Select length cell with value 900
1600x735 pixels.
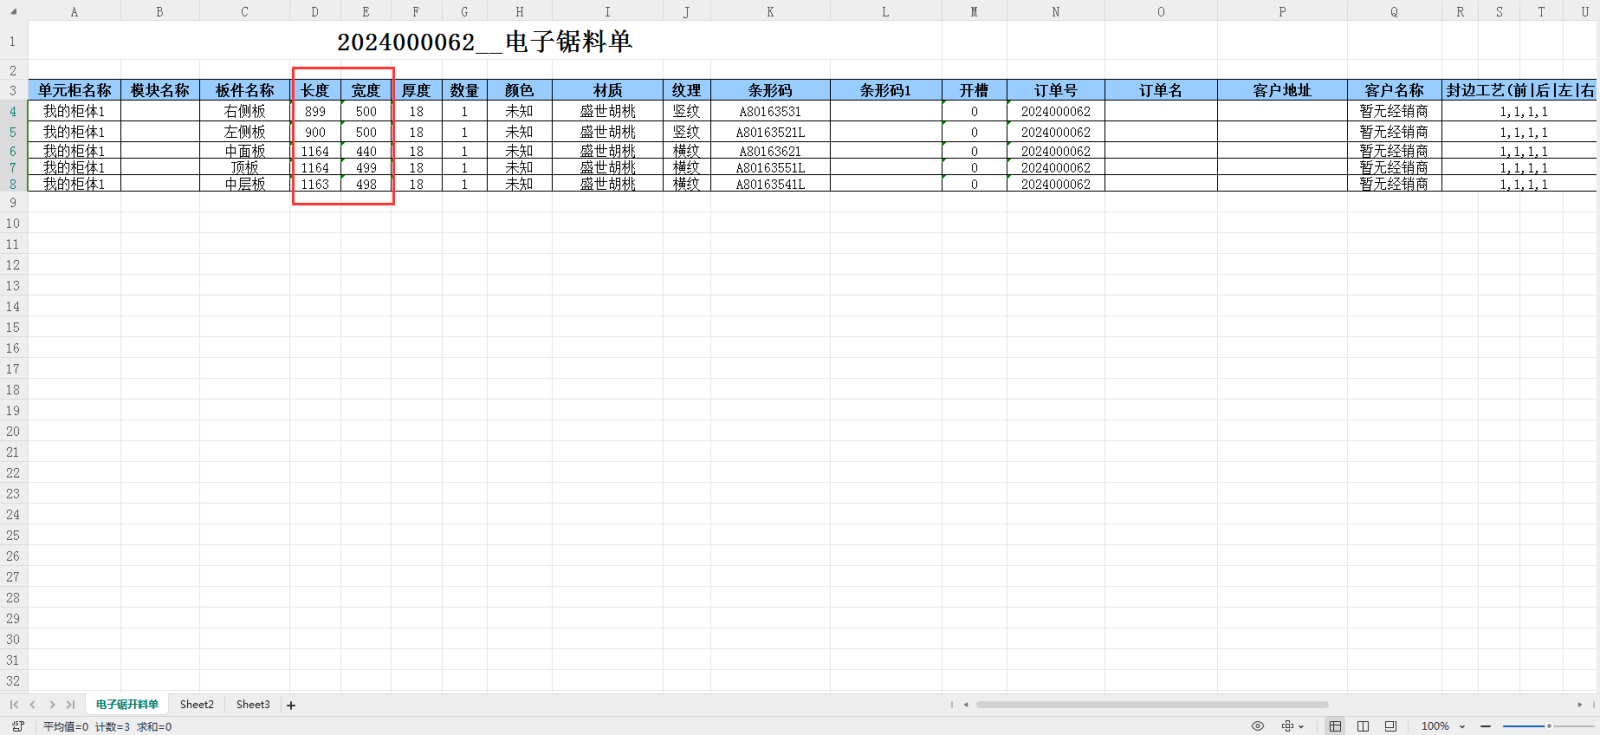click(x=315, y=132)
